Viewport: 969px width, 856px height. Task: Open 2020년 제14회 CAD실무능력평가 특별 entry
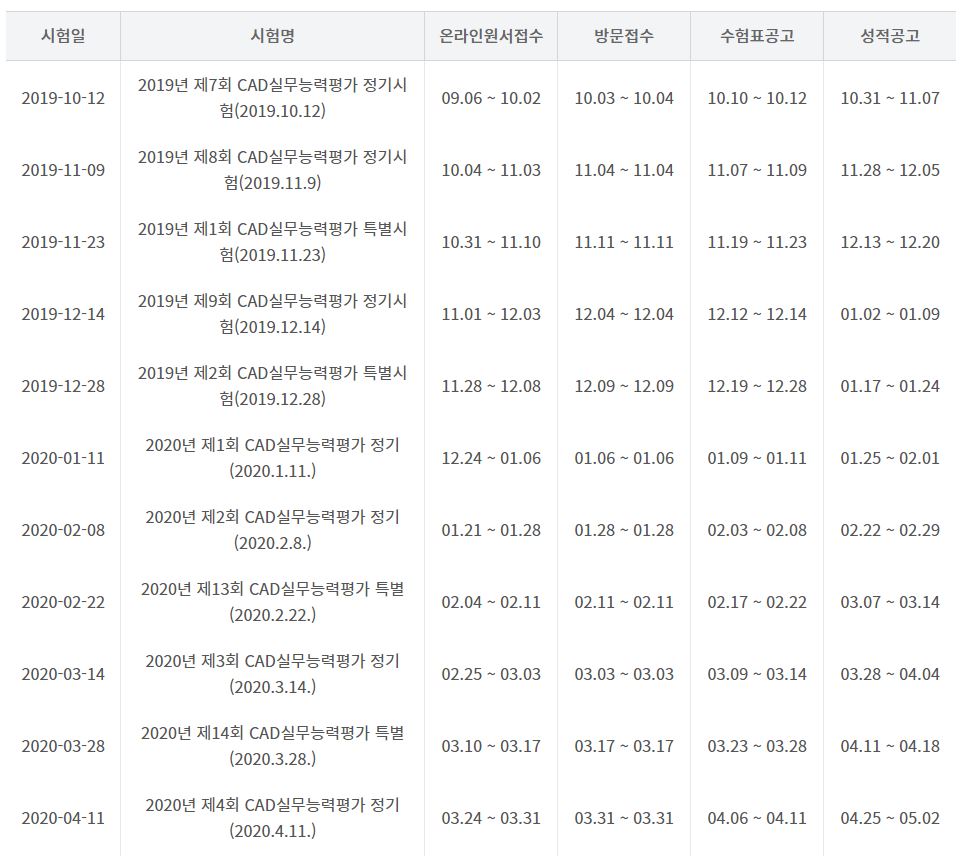click(x=273, y=746)
